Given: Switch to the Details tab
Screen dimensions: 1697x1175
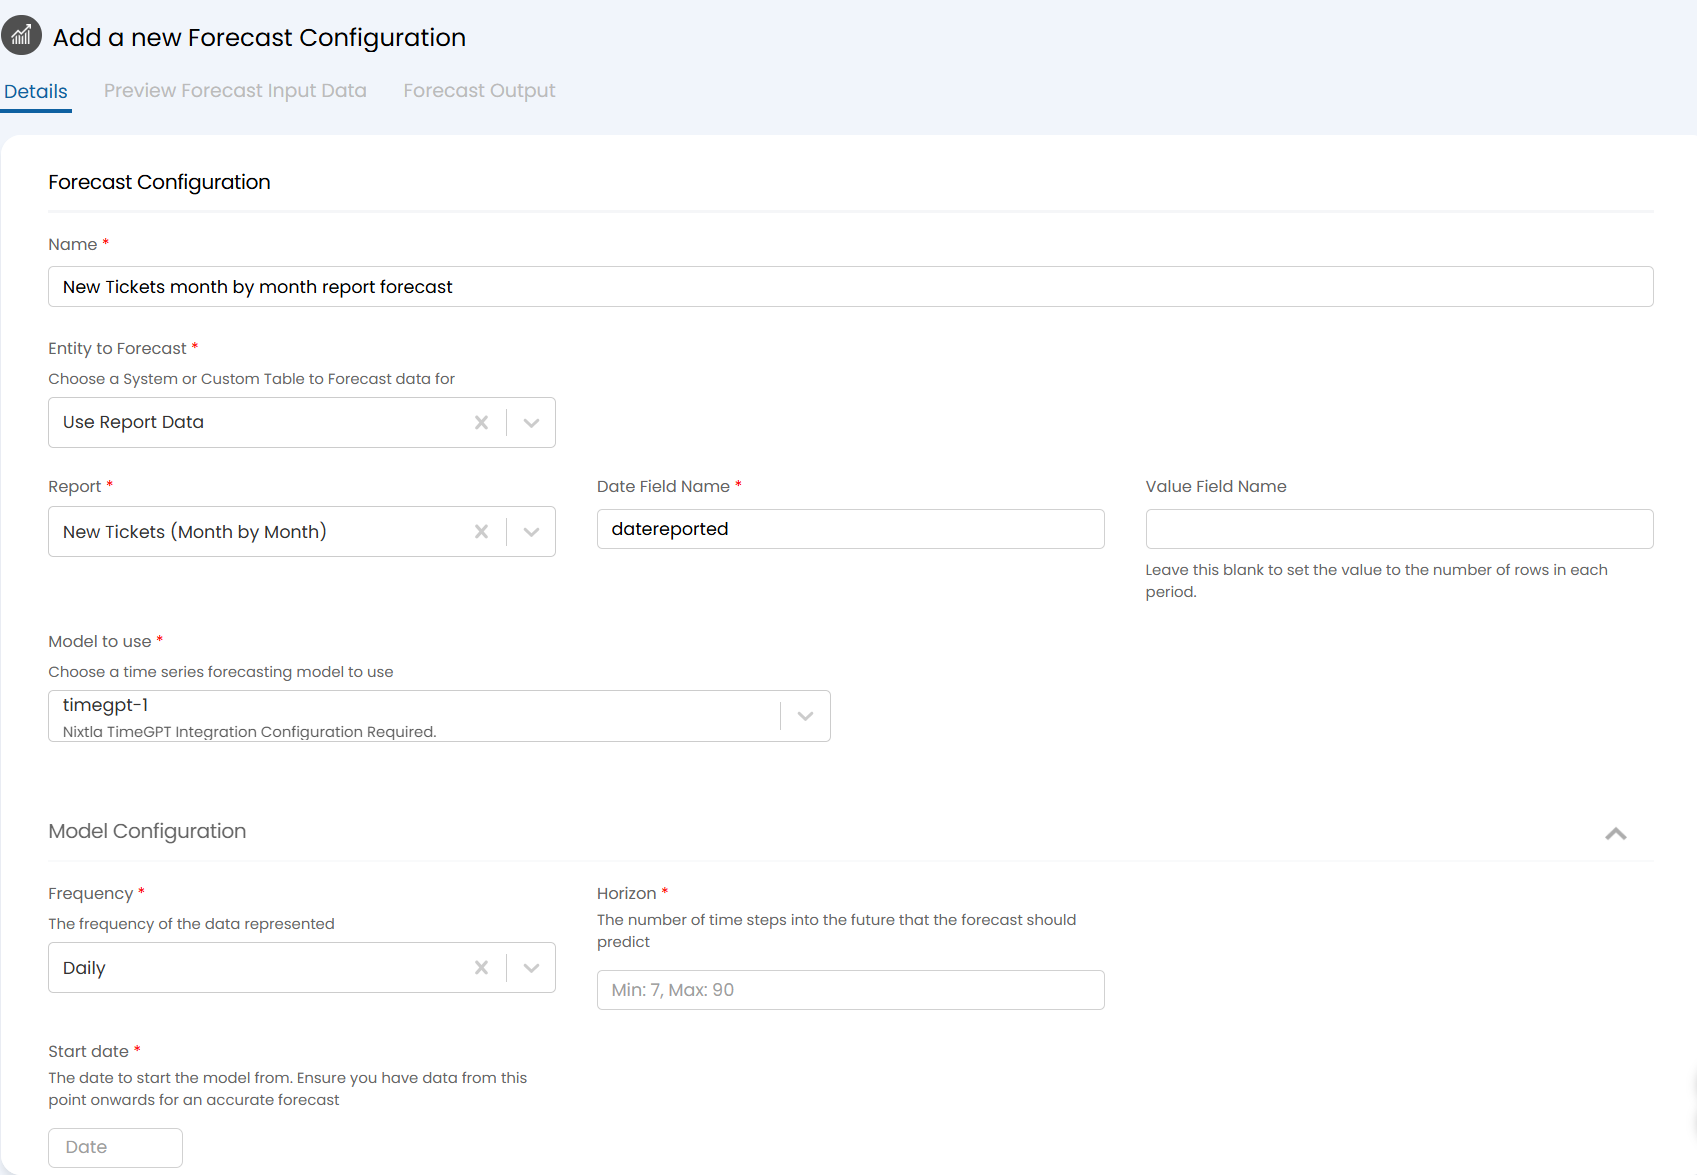Looking at the screenshot, I should (x=36, y=91).
